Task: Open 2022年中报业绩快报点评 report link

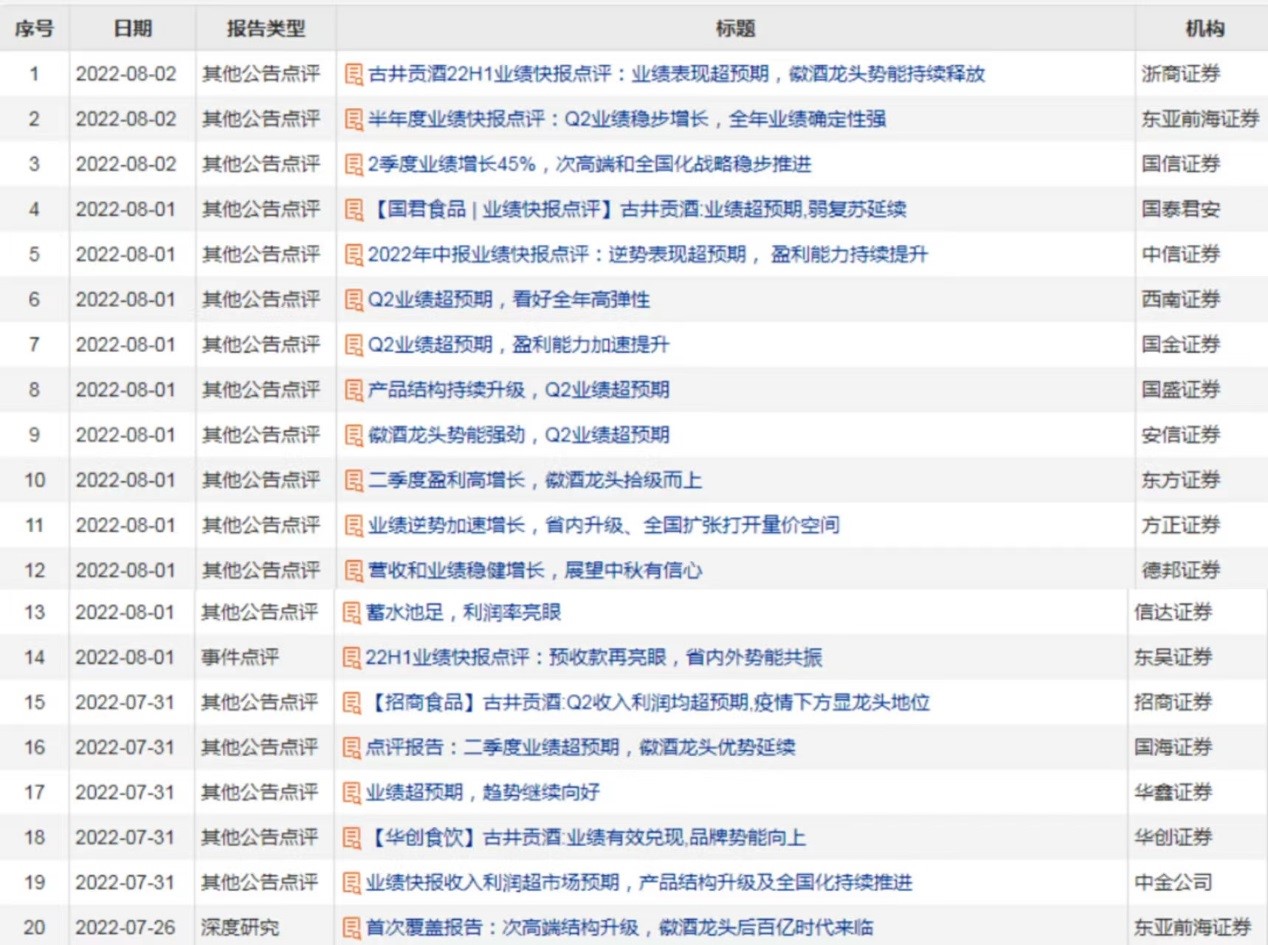Action: point(647,254)
